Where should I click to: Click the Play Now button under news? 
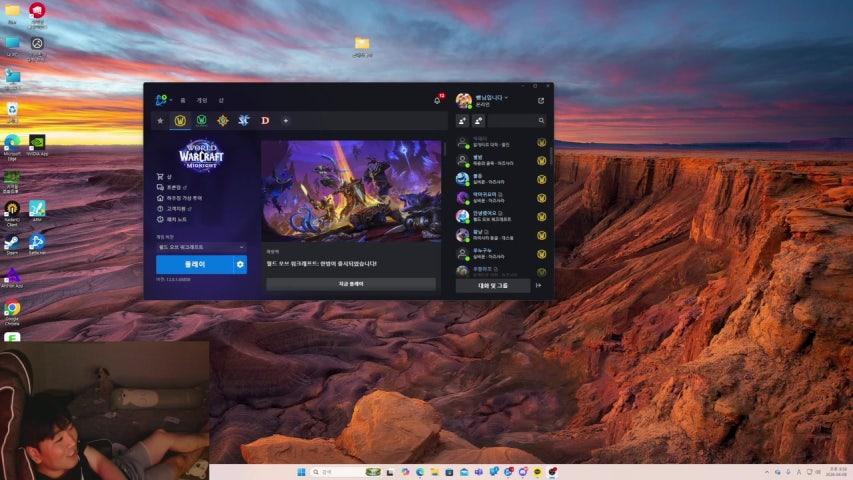351,284
